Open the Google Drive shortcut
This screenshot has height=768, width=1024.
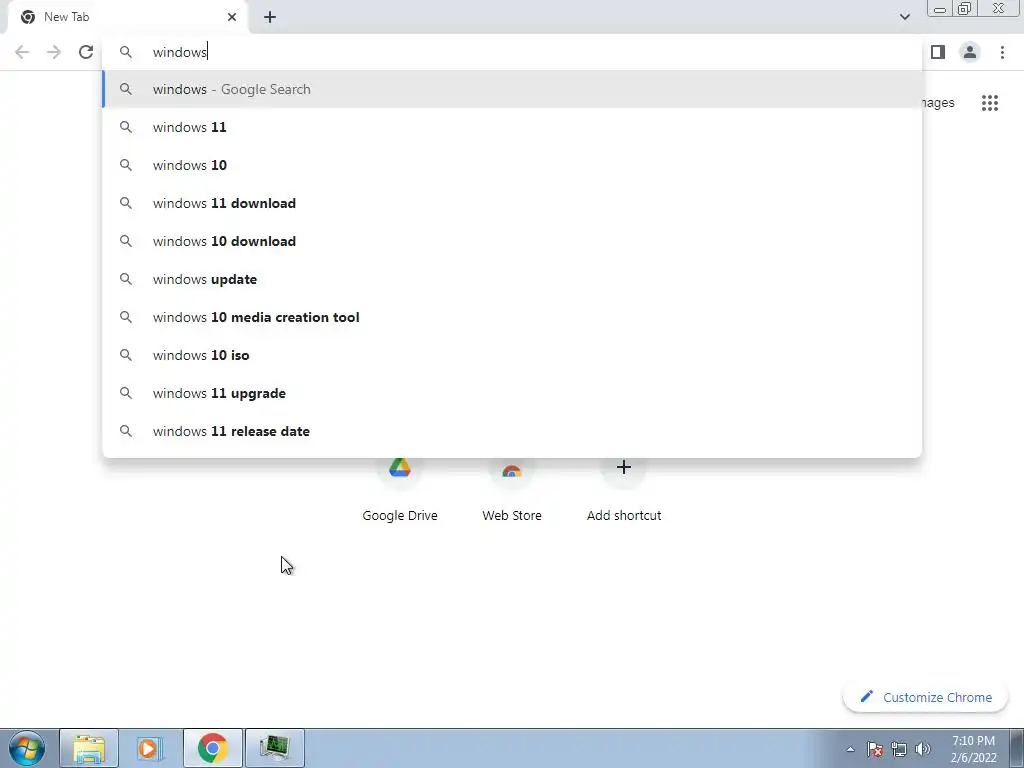click(400, 490)
